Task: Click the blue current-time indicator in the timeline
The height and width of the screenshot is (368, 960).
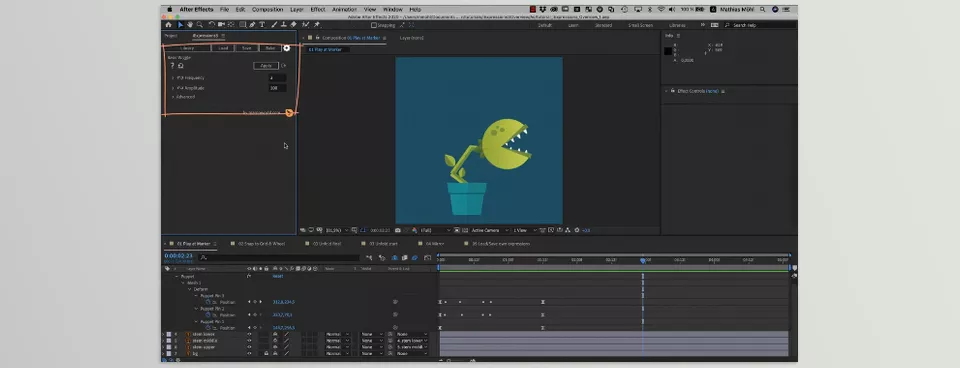Action: coord(642,260)
